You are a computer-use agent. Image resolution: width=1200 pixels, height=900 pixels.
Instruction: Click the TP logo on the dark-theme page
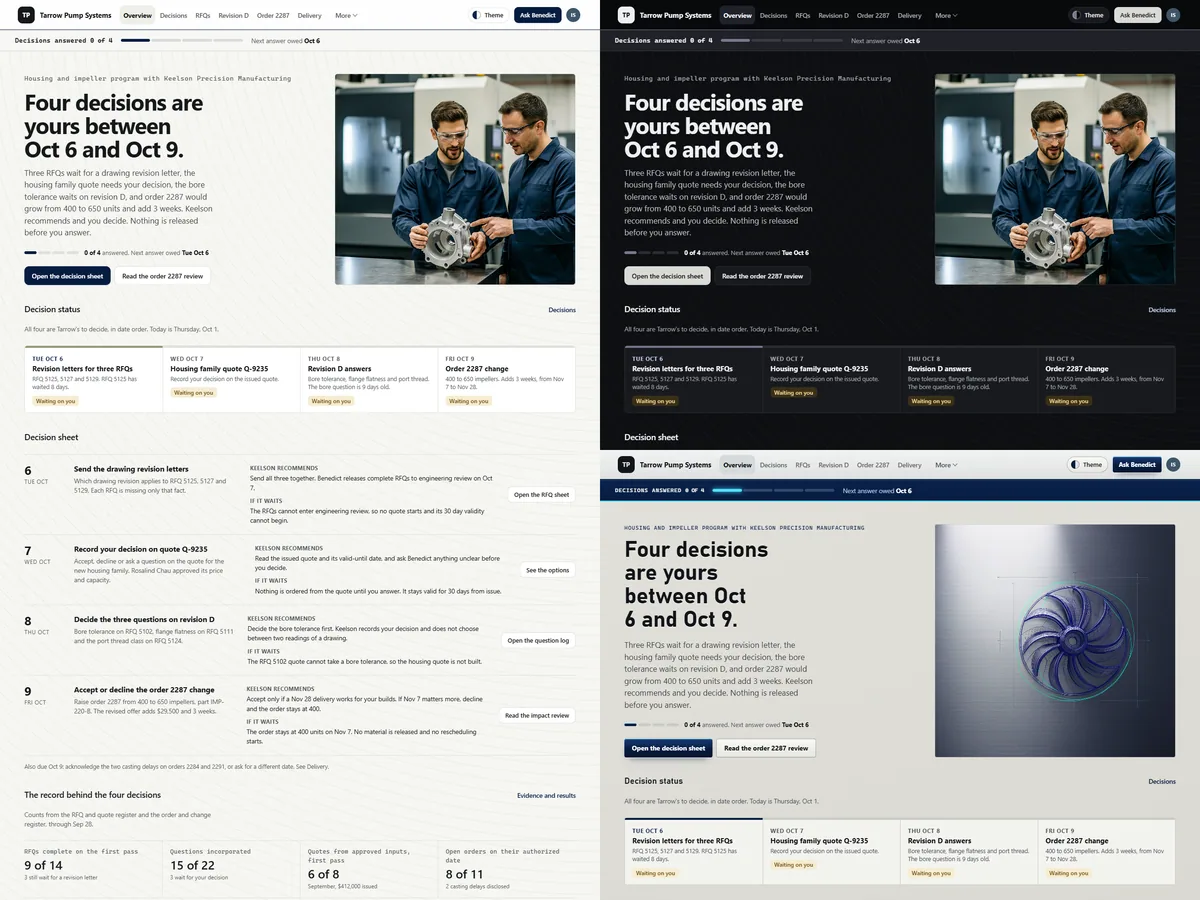[625, 15]
